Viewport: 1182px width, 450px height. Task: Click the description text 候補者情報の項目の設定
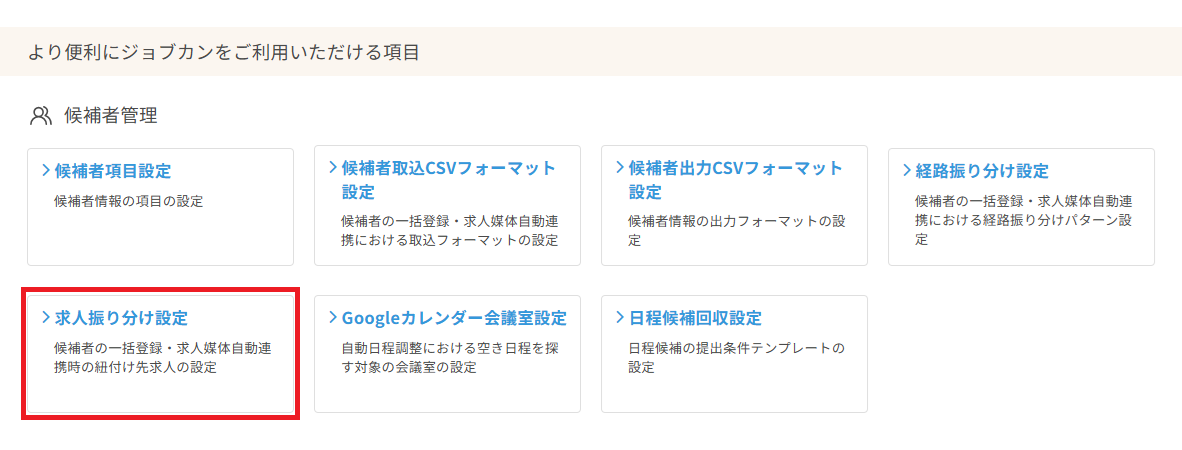(128, 201)
